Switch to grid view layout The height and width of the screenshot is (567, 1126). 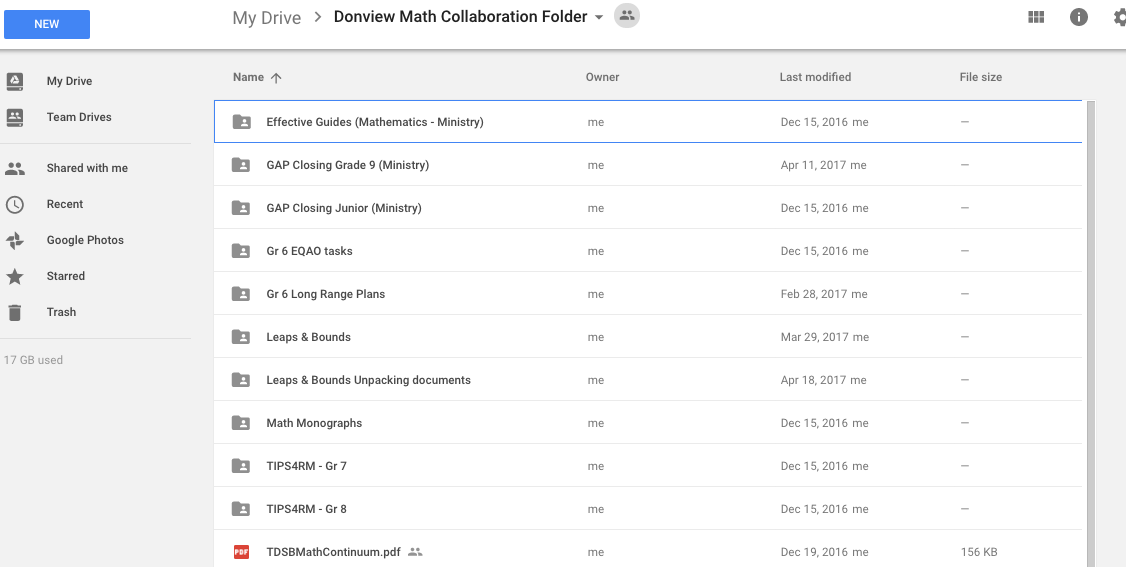pos(1036,17)
